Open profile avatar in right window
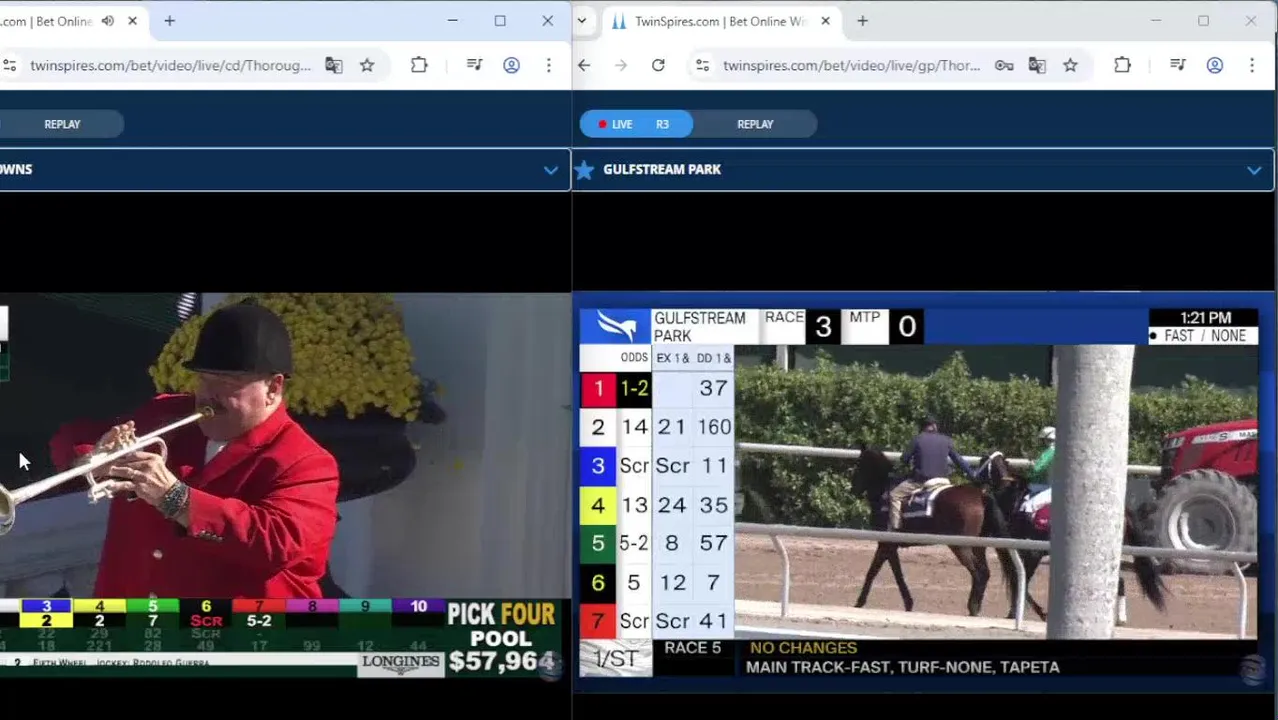This screenshot has width=1278, height=720. coord(1214,65)
